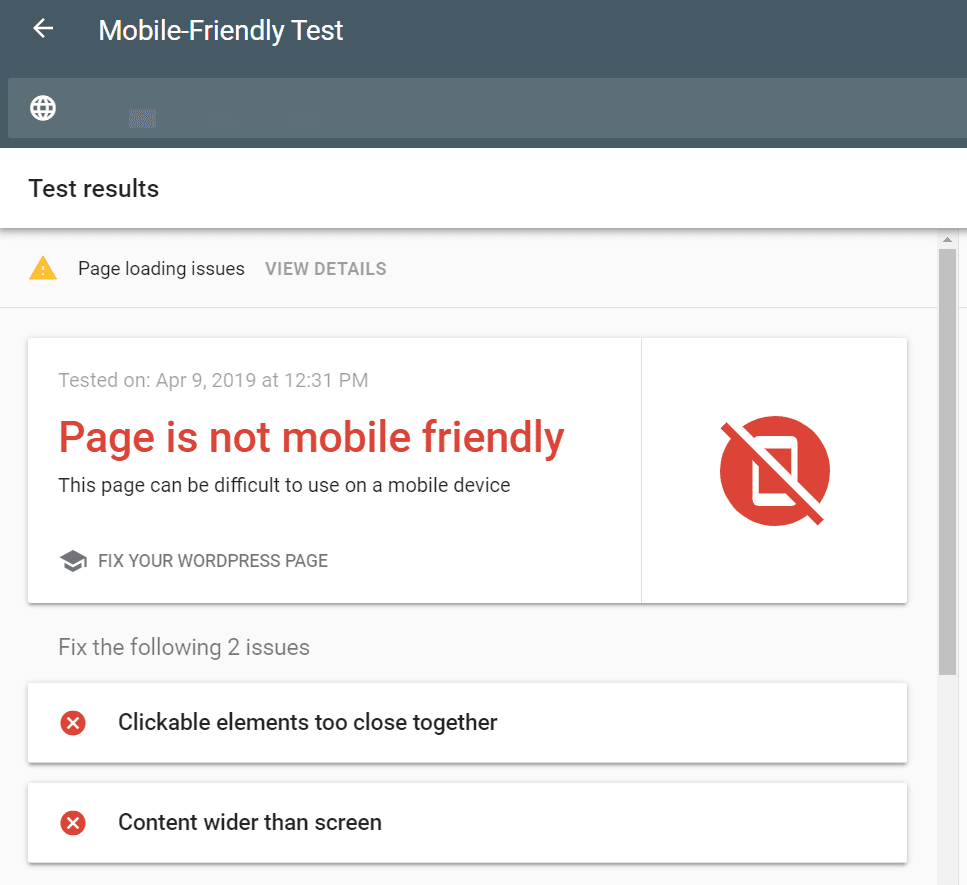Expand Clickable elements too close together issue

pyautogui.click(x=467, y=722)
